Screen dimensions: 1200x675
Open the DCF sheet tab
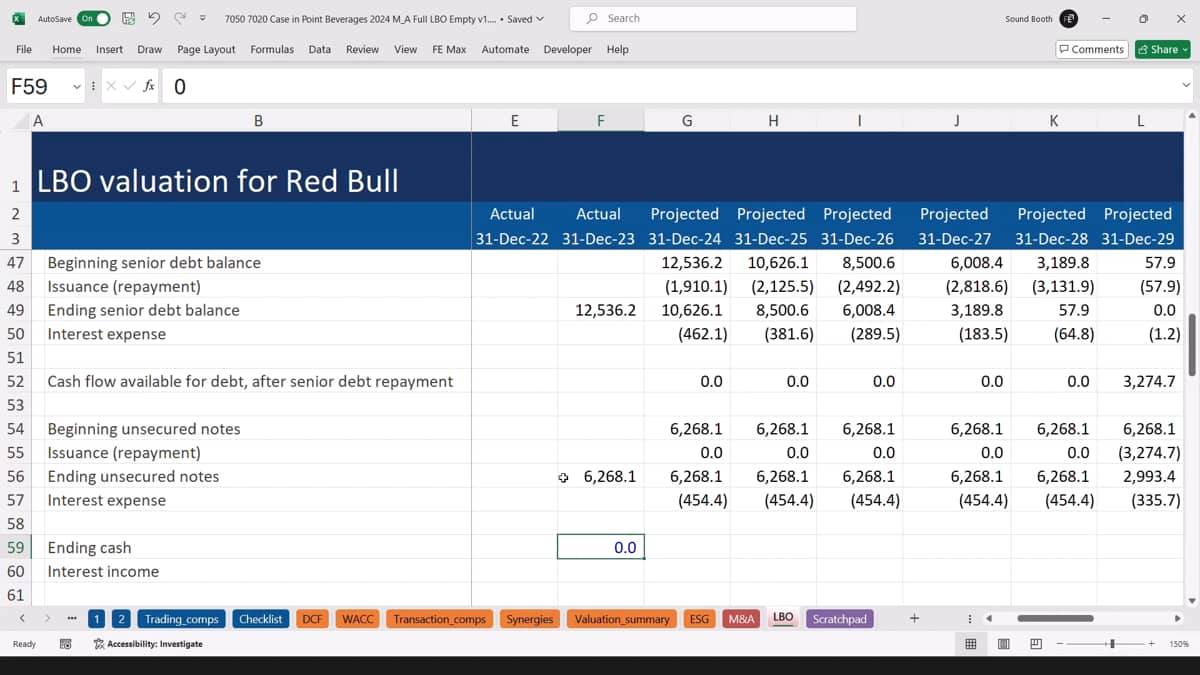(312, 619)
